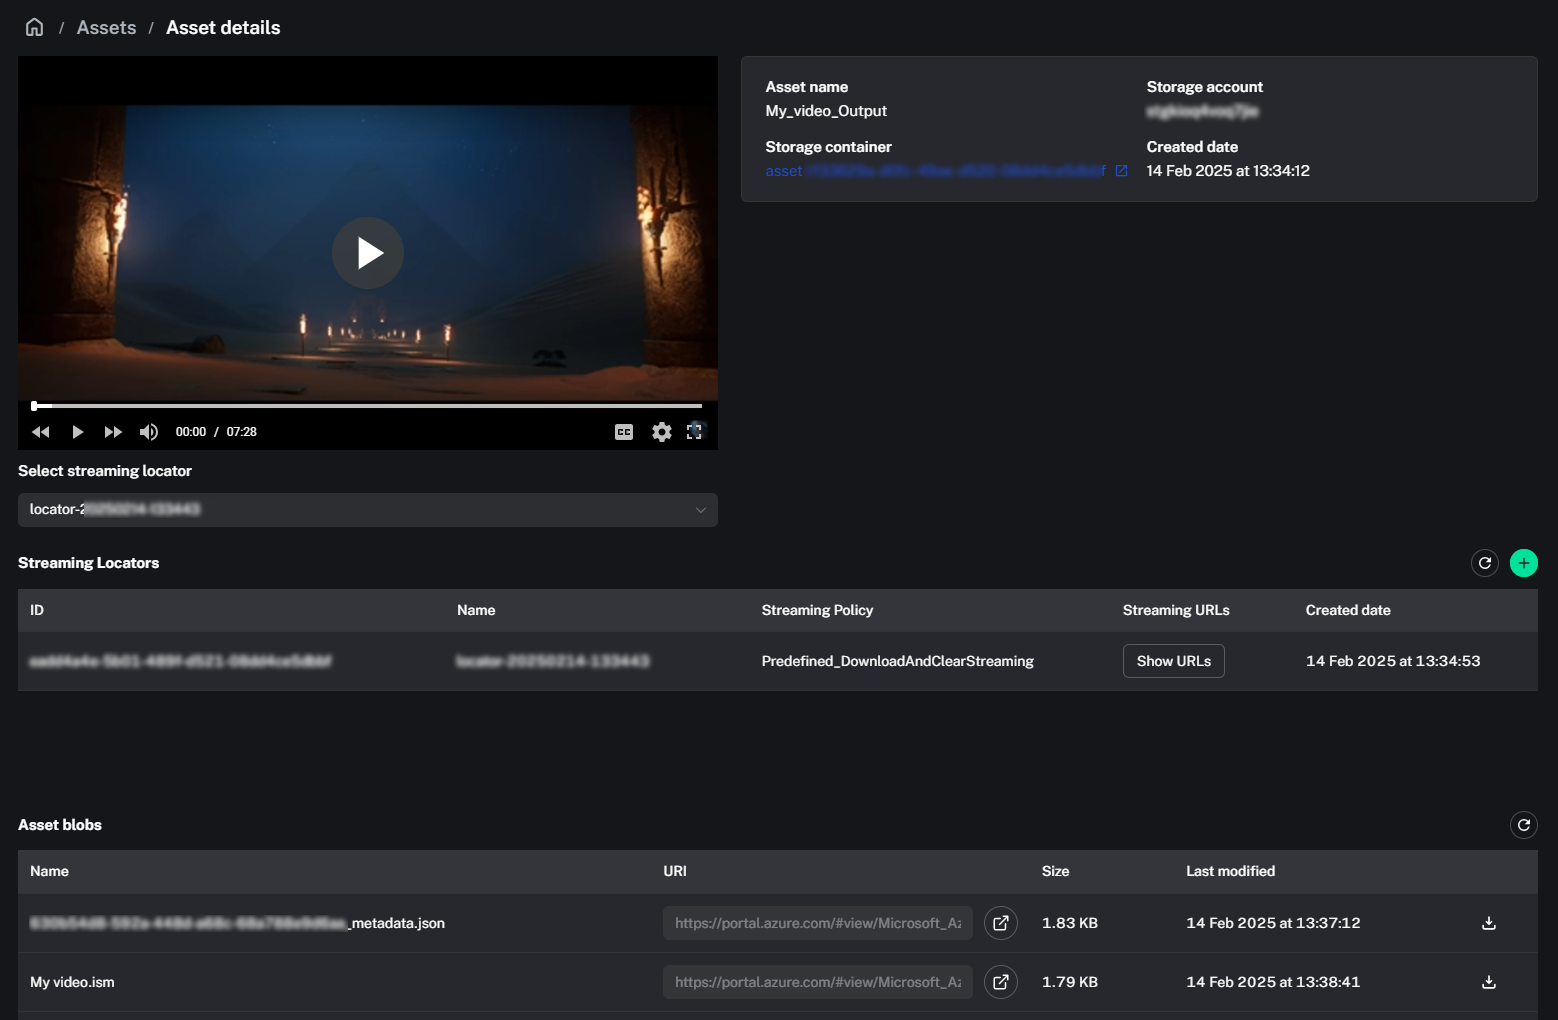This screenshot has width=1558, height=1020.
Task: Start the video with the large center play button
Action: (368, 253)
